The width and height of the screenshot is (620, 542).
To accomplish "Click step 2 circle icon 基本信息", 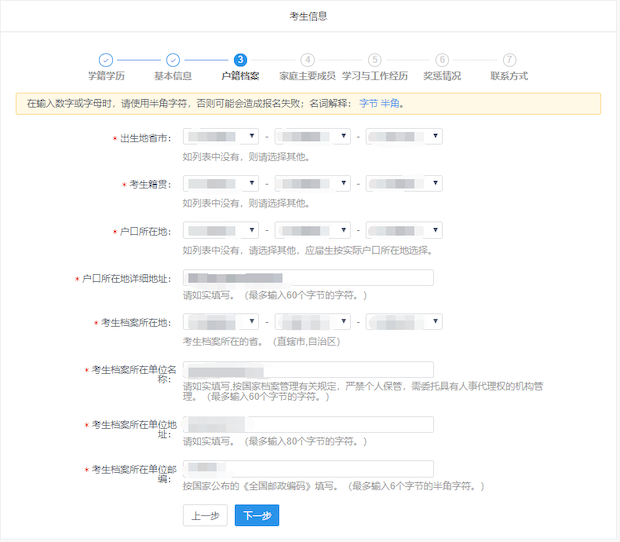I will tap(173, 60).
